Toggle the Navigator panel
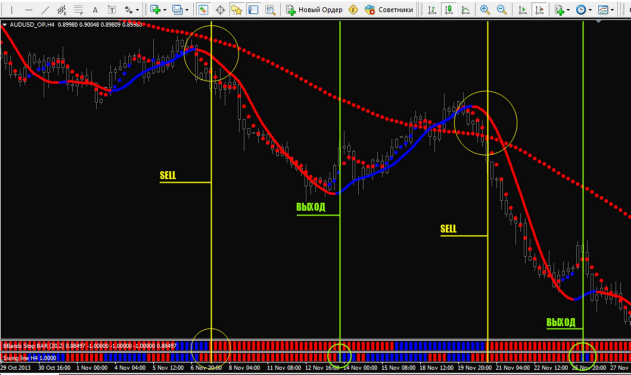Screen dimensions: 631x375 237,10
